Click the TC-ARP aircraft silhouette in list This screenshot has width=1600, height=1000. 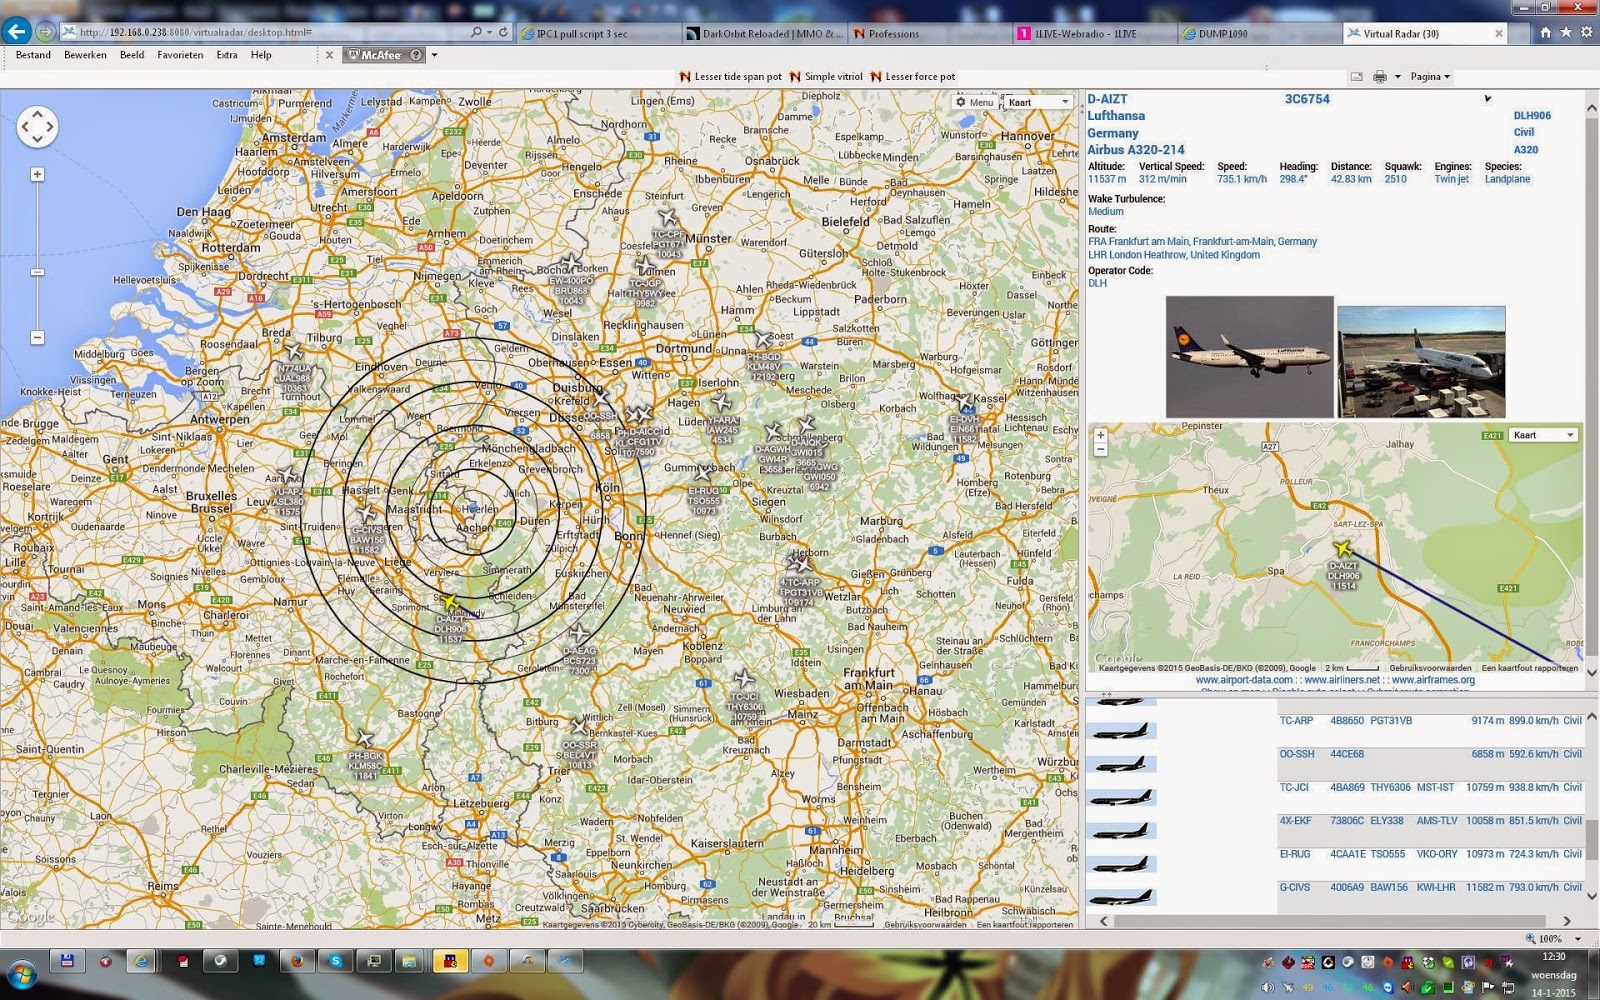click(1121, 730)
